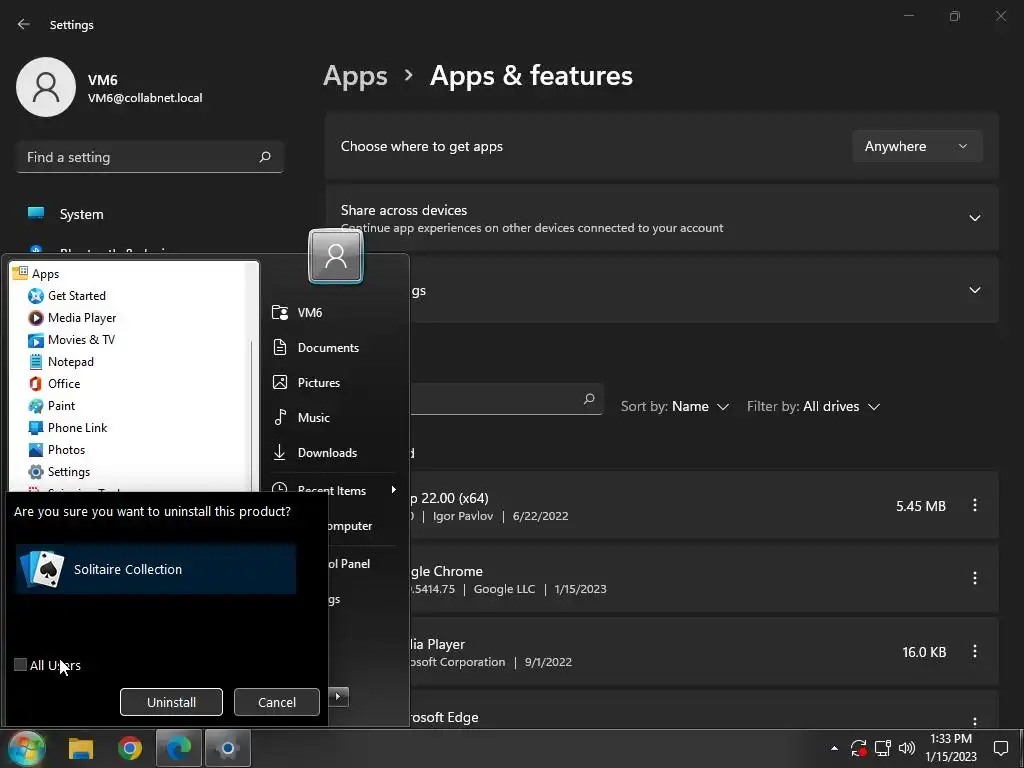Open more options for the Edge entry
1024x768 pixels.
pyautogui.click(x=974, y=722)
